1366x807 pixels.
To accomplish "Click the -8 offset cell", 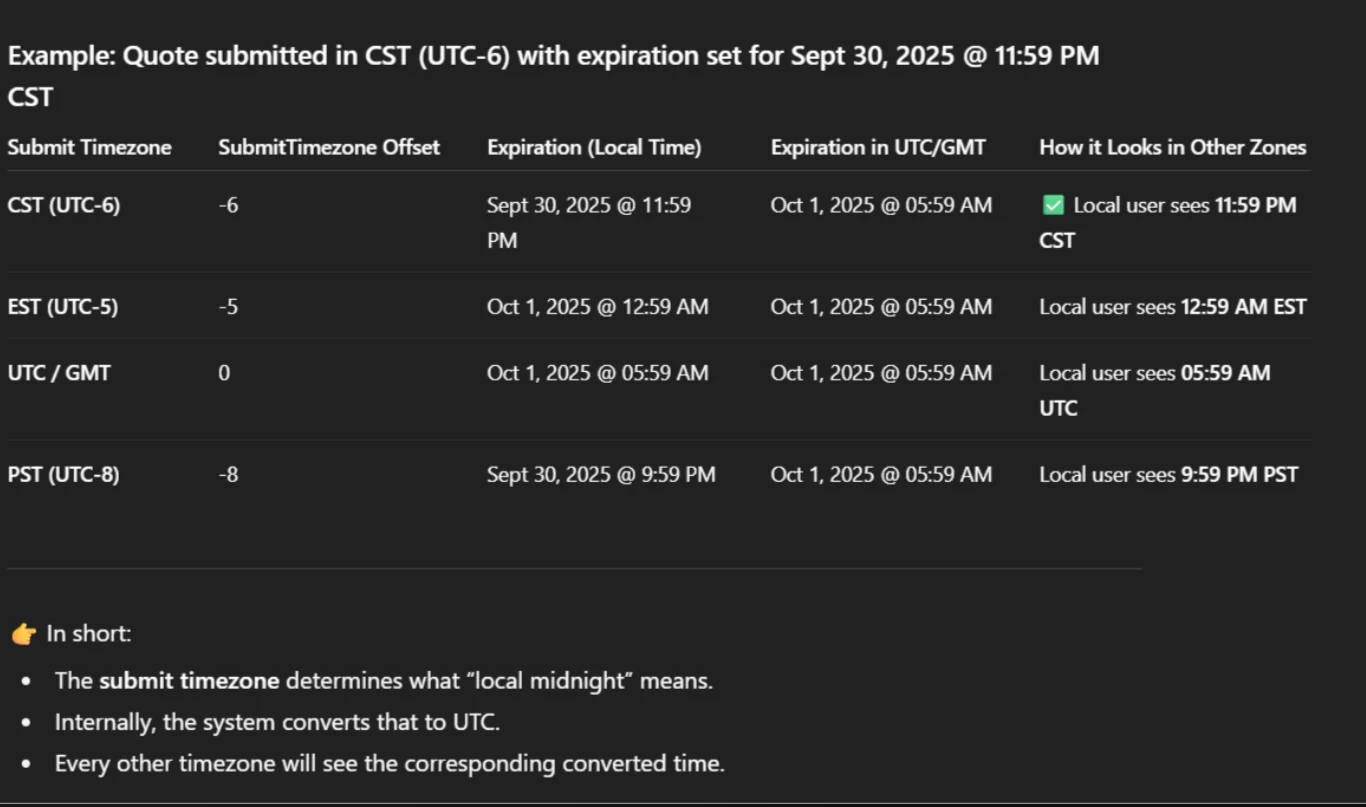I will pyautogui.click(x=228, y=475).
